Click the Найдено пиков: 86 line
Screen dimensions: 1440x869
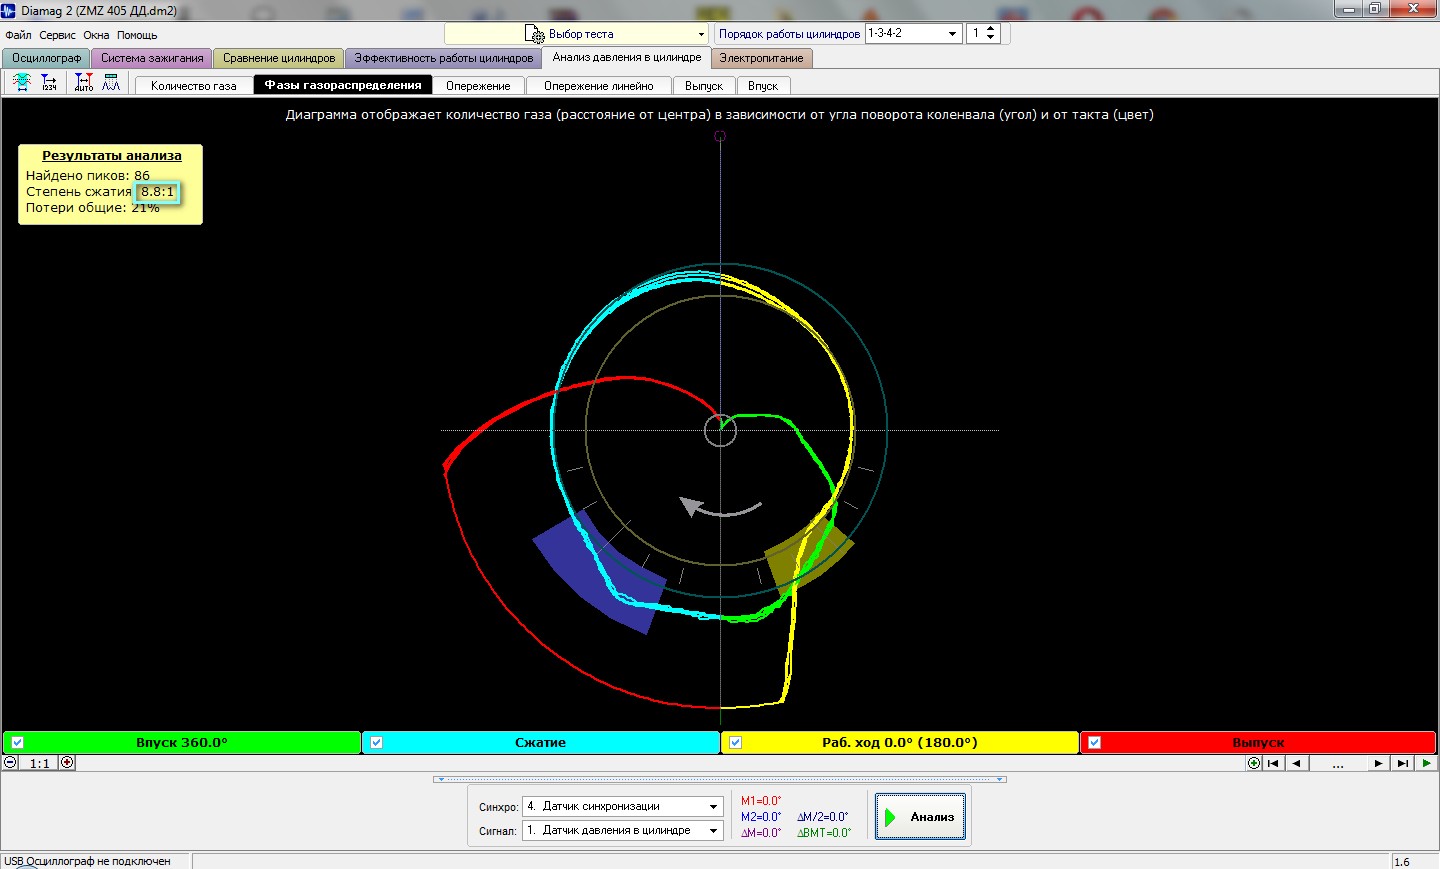pyautogui.click(x=88, y=175)
